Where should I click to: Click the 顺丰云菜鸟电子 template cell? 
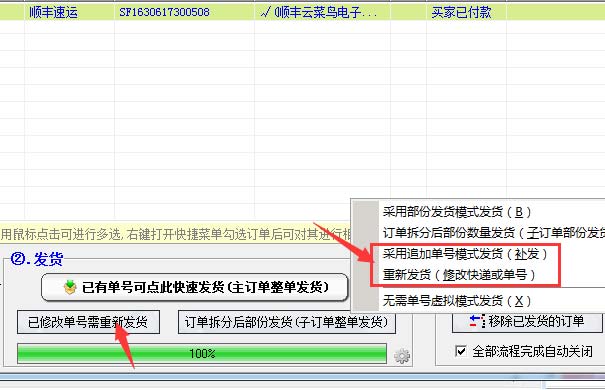[322, 12]
